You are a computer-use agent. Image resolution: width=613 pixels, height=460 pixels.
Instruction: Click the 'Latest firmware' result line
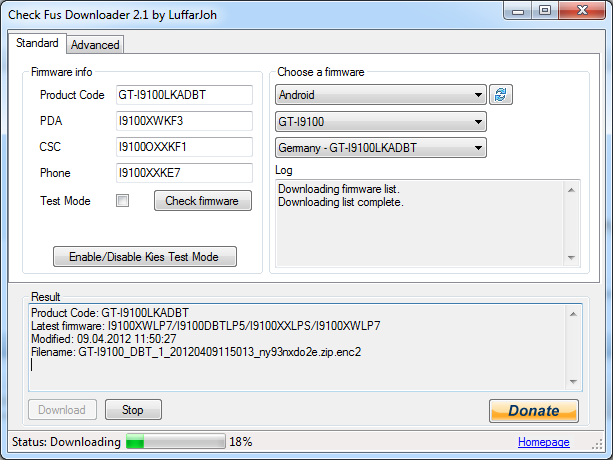[206, 326]
